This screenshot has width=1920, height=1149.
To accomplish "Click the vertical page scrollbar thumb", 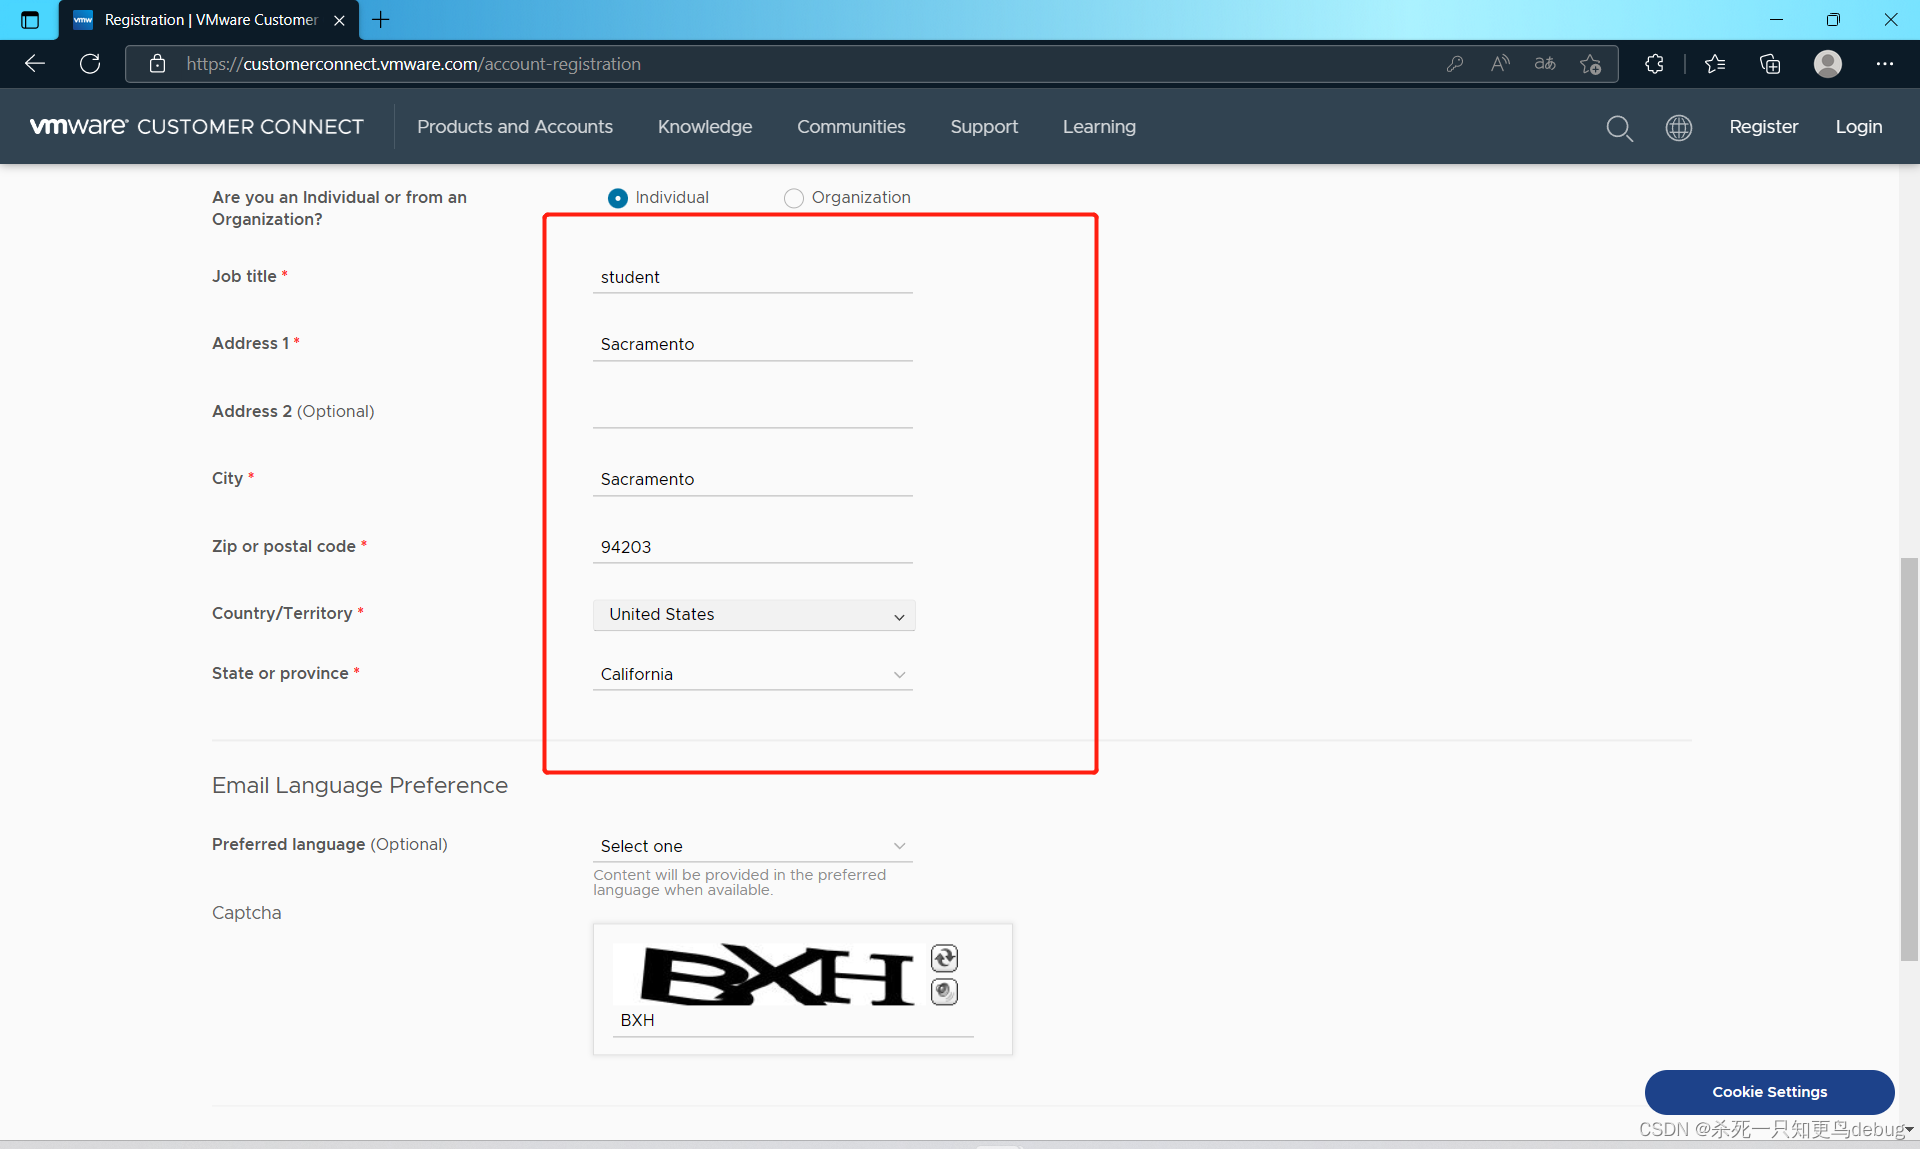I will tap(1909, 760).
